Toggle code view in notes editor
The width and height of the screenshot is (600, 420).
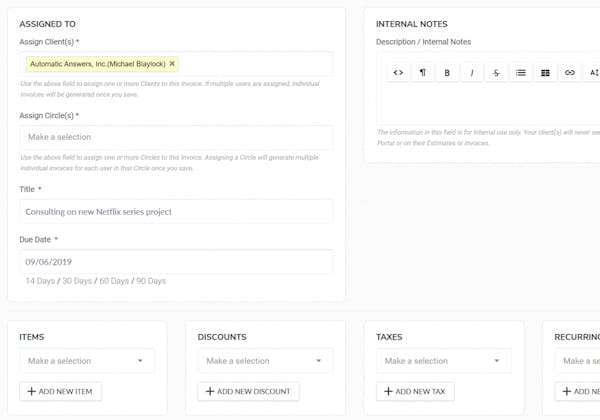(398, 73)
